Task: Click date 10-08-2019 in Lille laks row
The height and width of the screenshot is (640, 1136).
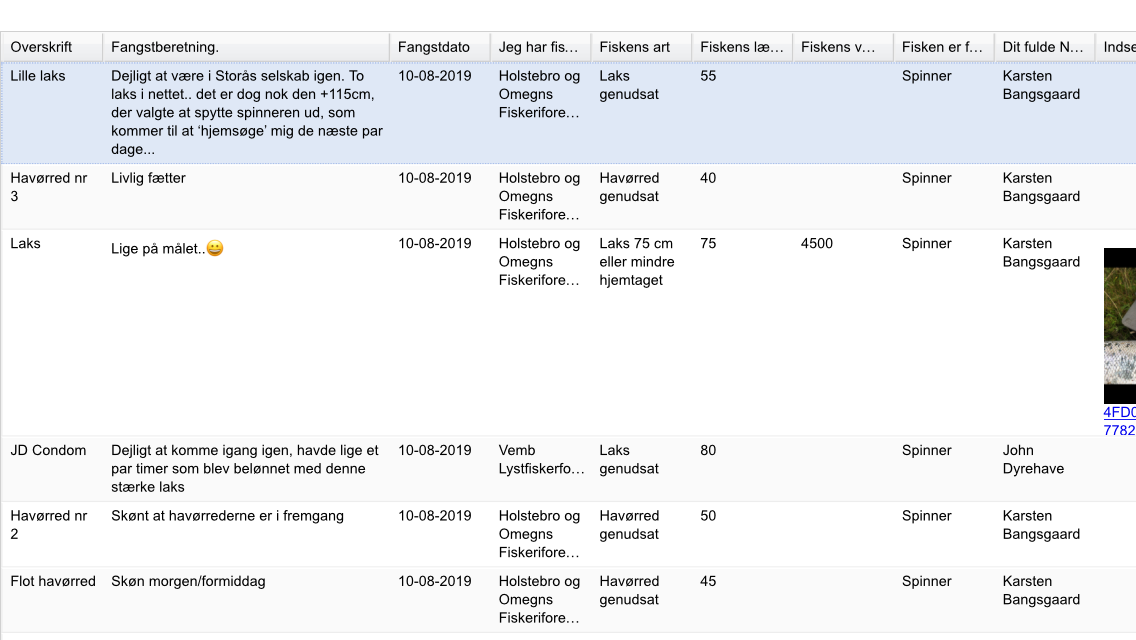Action: (435, 76)
